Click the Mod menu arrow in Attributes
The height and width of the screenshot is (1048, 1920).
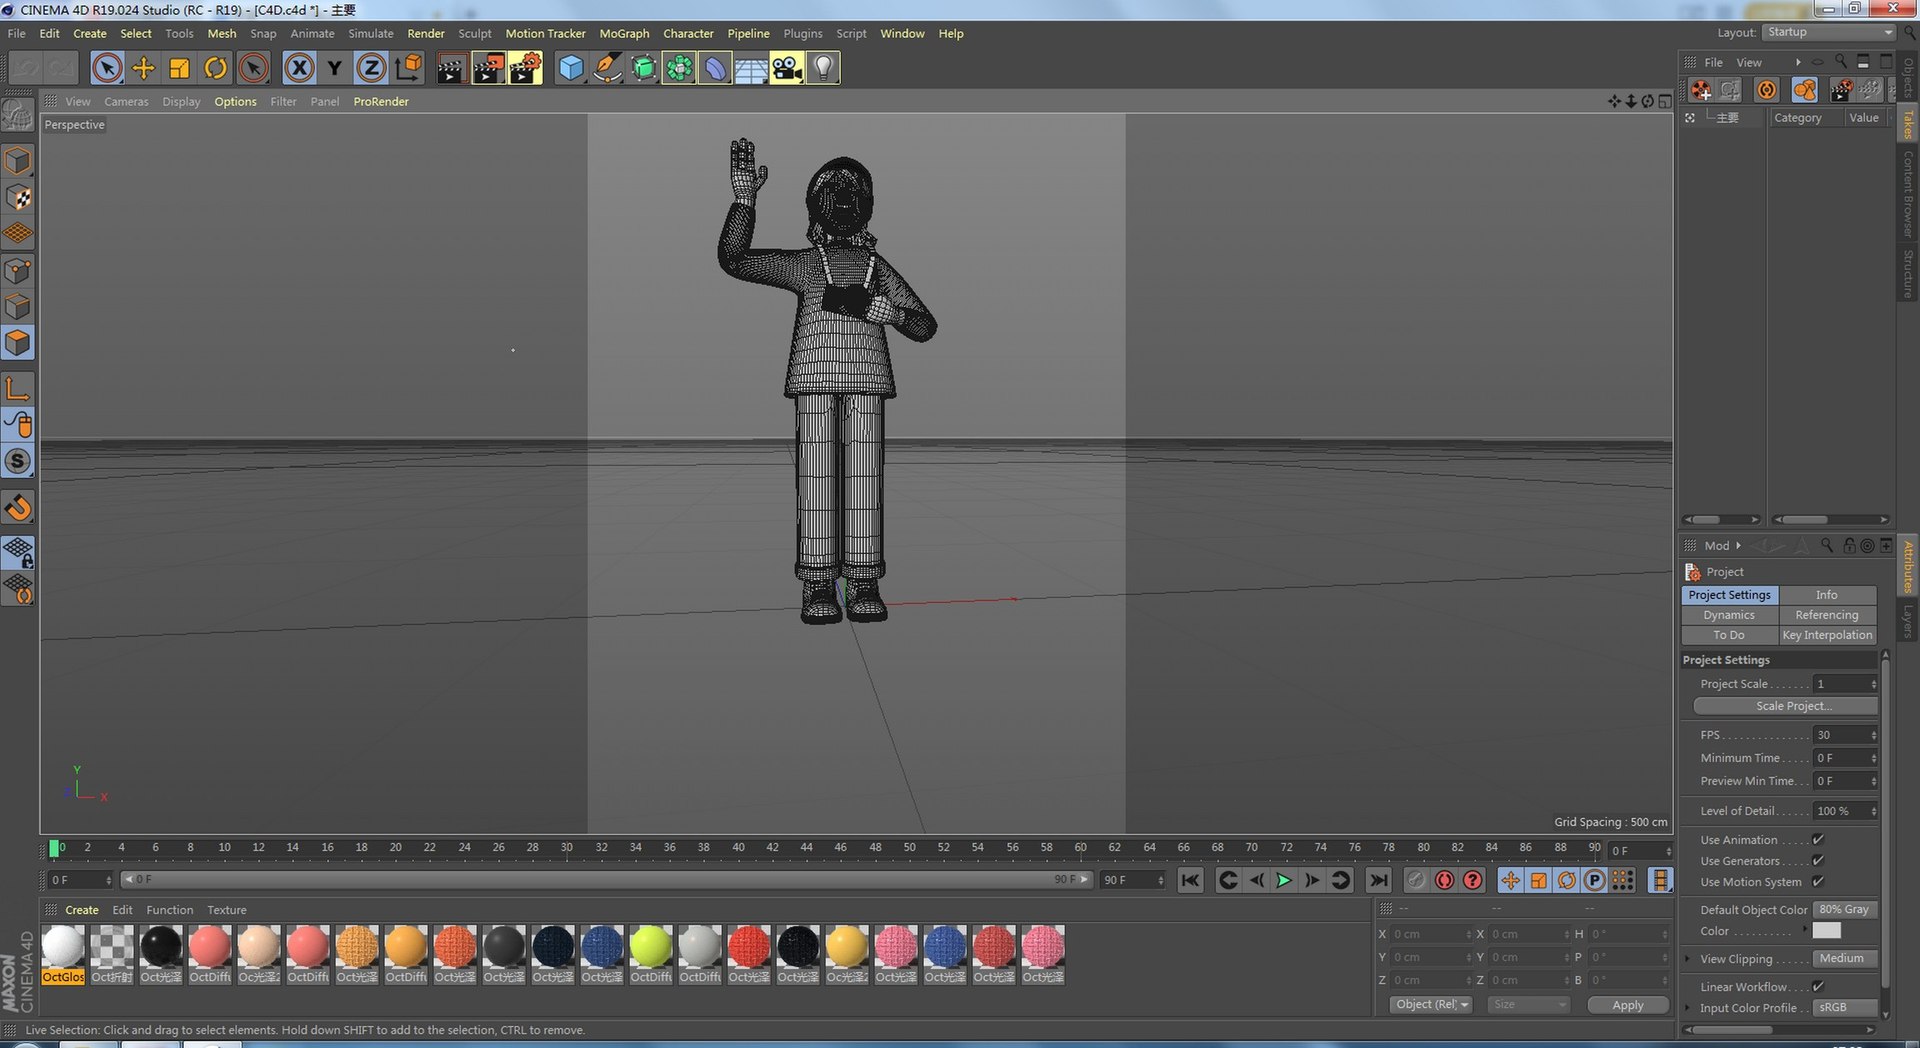click(x=1738, y=546)
